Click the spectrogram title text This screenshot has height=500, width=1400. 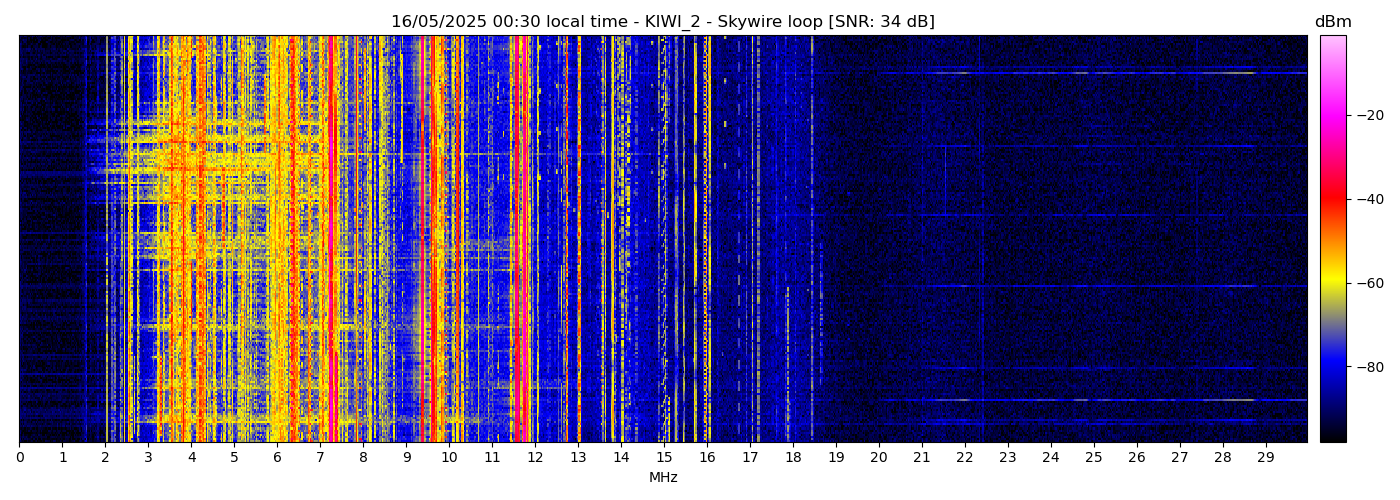point(662,22)
